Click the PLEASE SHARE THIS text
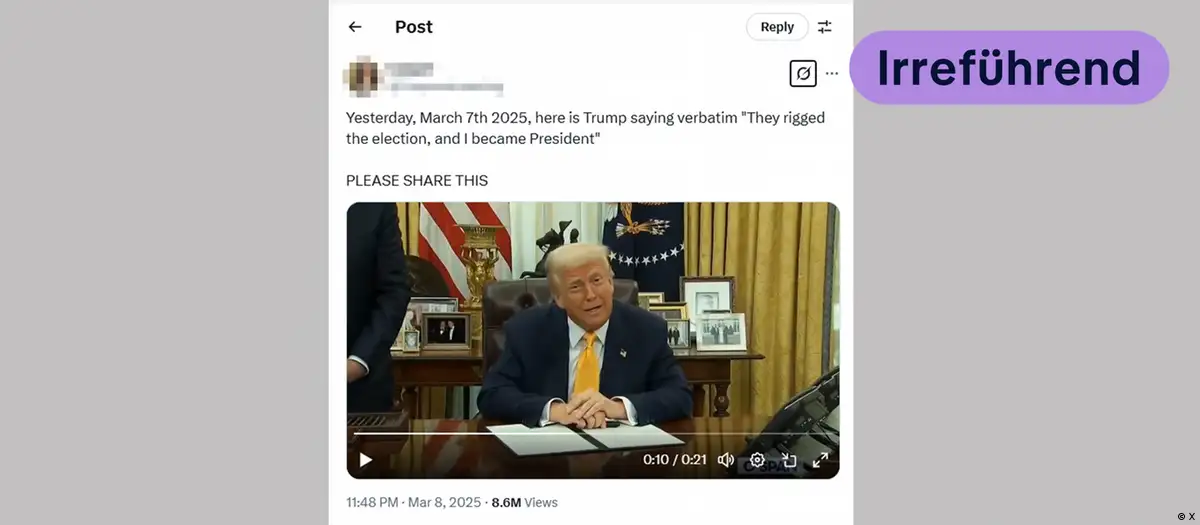 click(x=417, y=180)
